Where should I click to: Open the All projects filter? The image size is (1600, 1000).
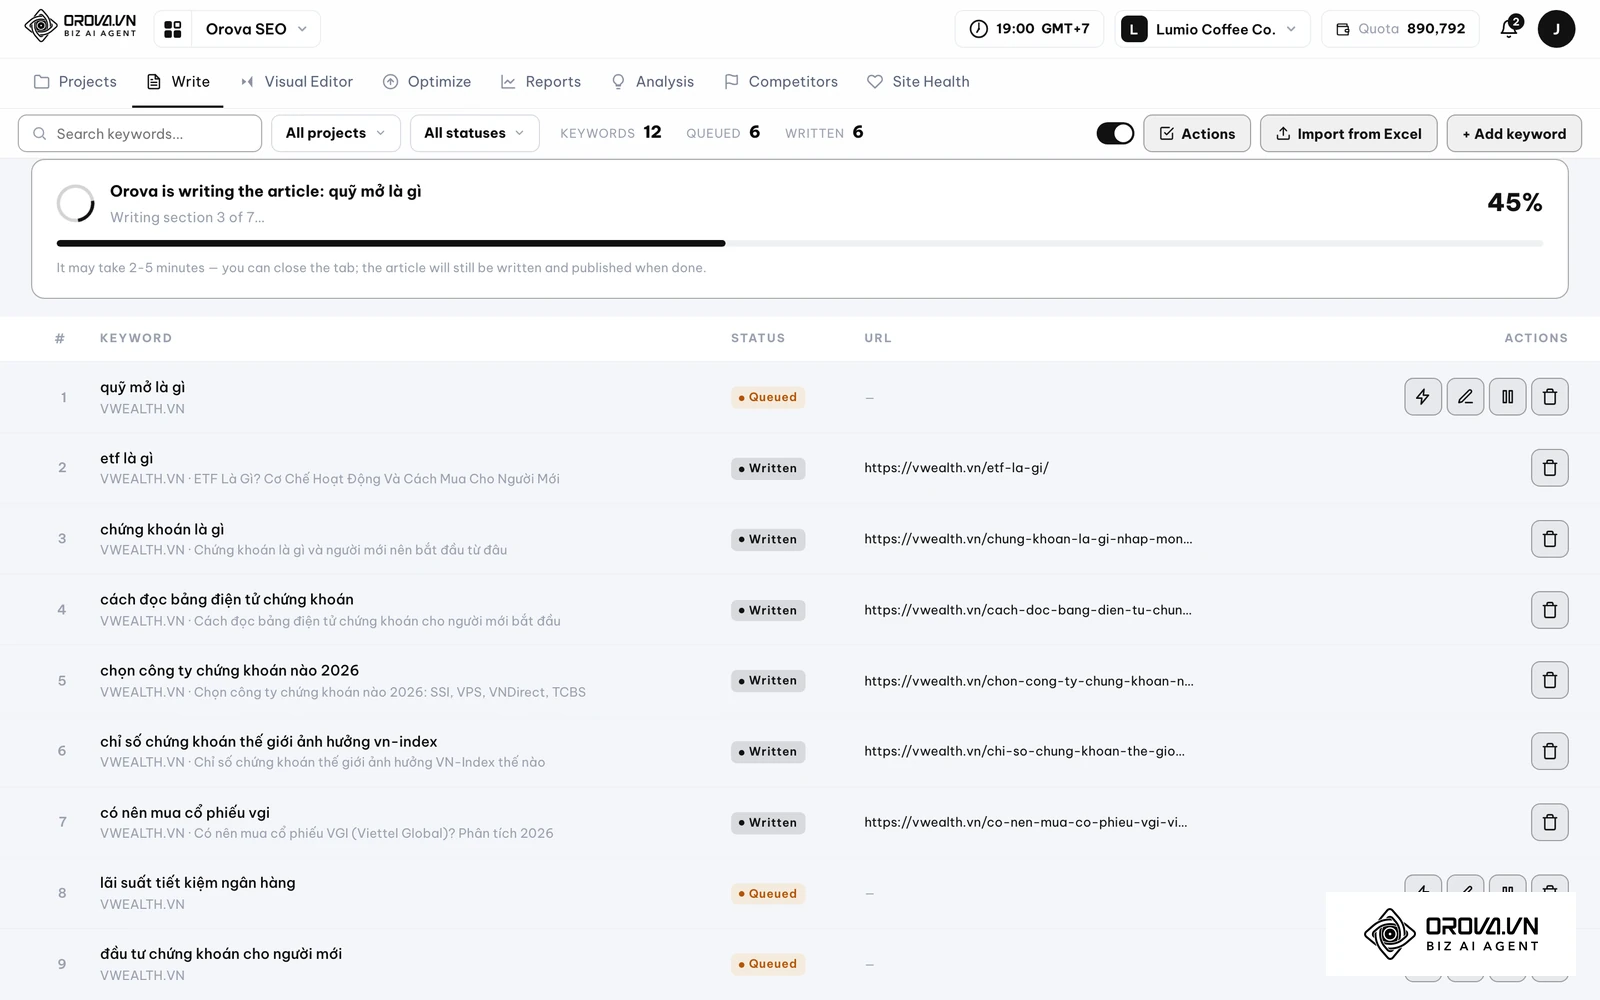(x=336, y=133)
